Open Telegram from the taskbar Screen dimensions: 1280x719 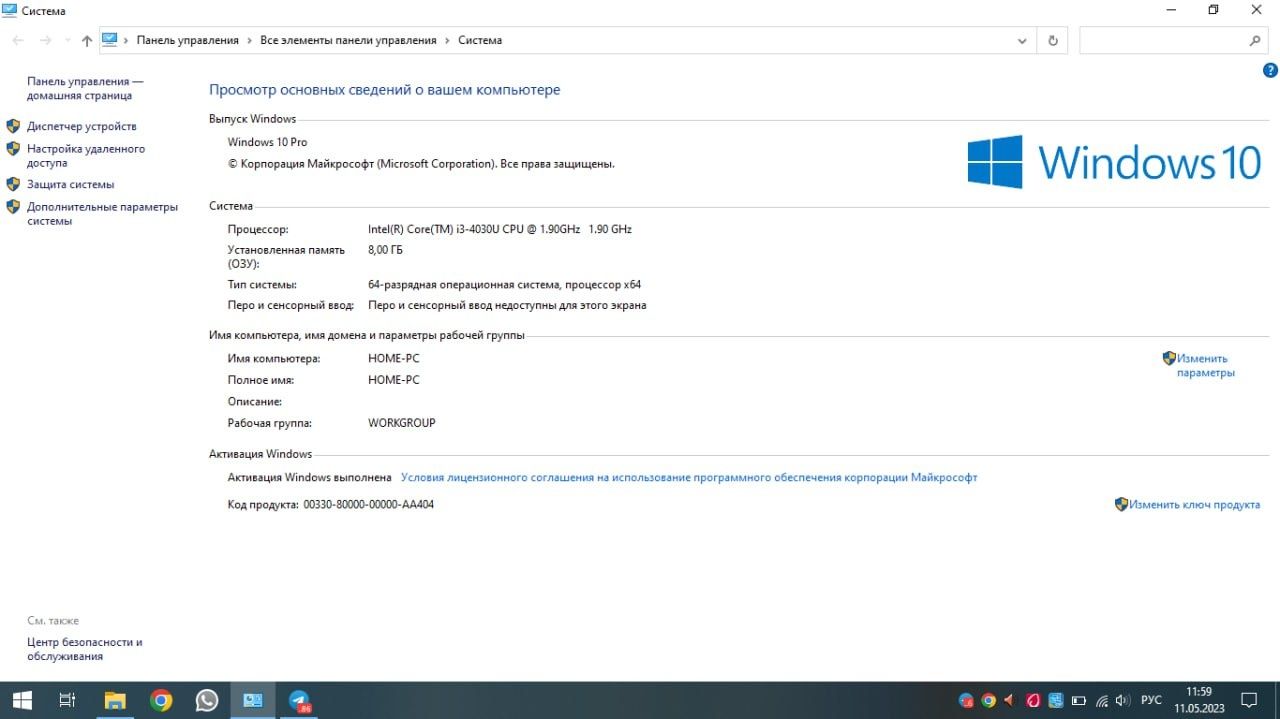[x=300, y=700]
